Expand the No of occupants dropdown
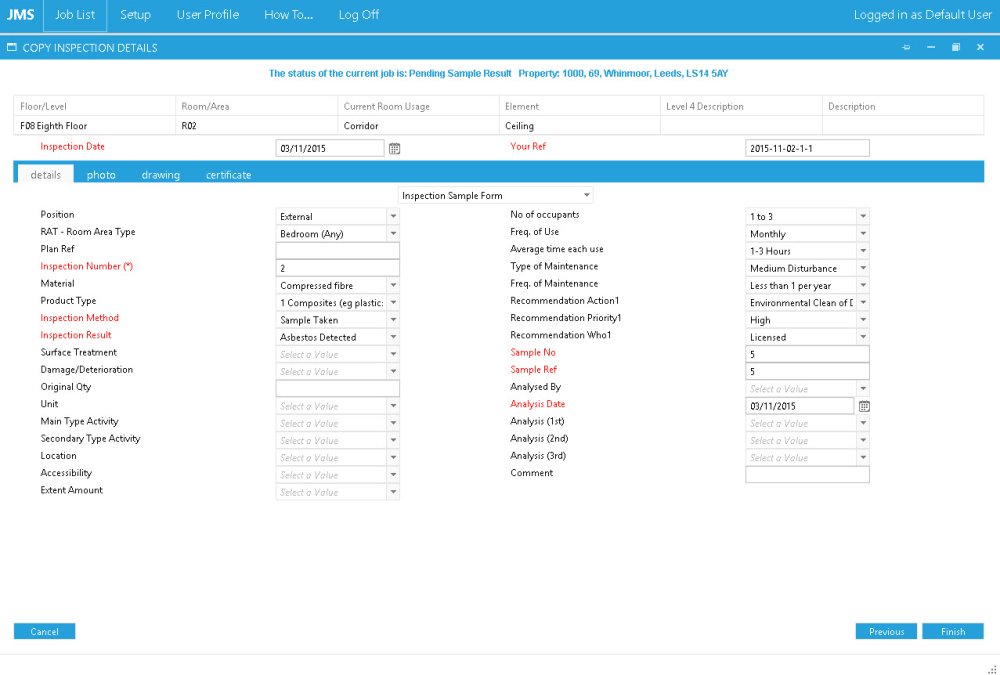This screenshot has width=1000, height=675. tap(863, 216)
